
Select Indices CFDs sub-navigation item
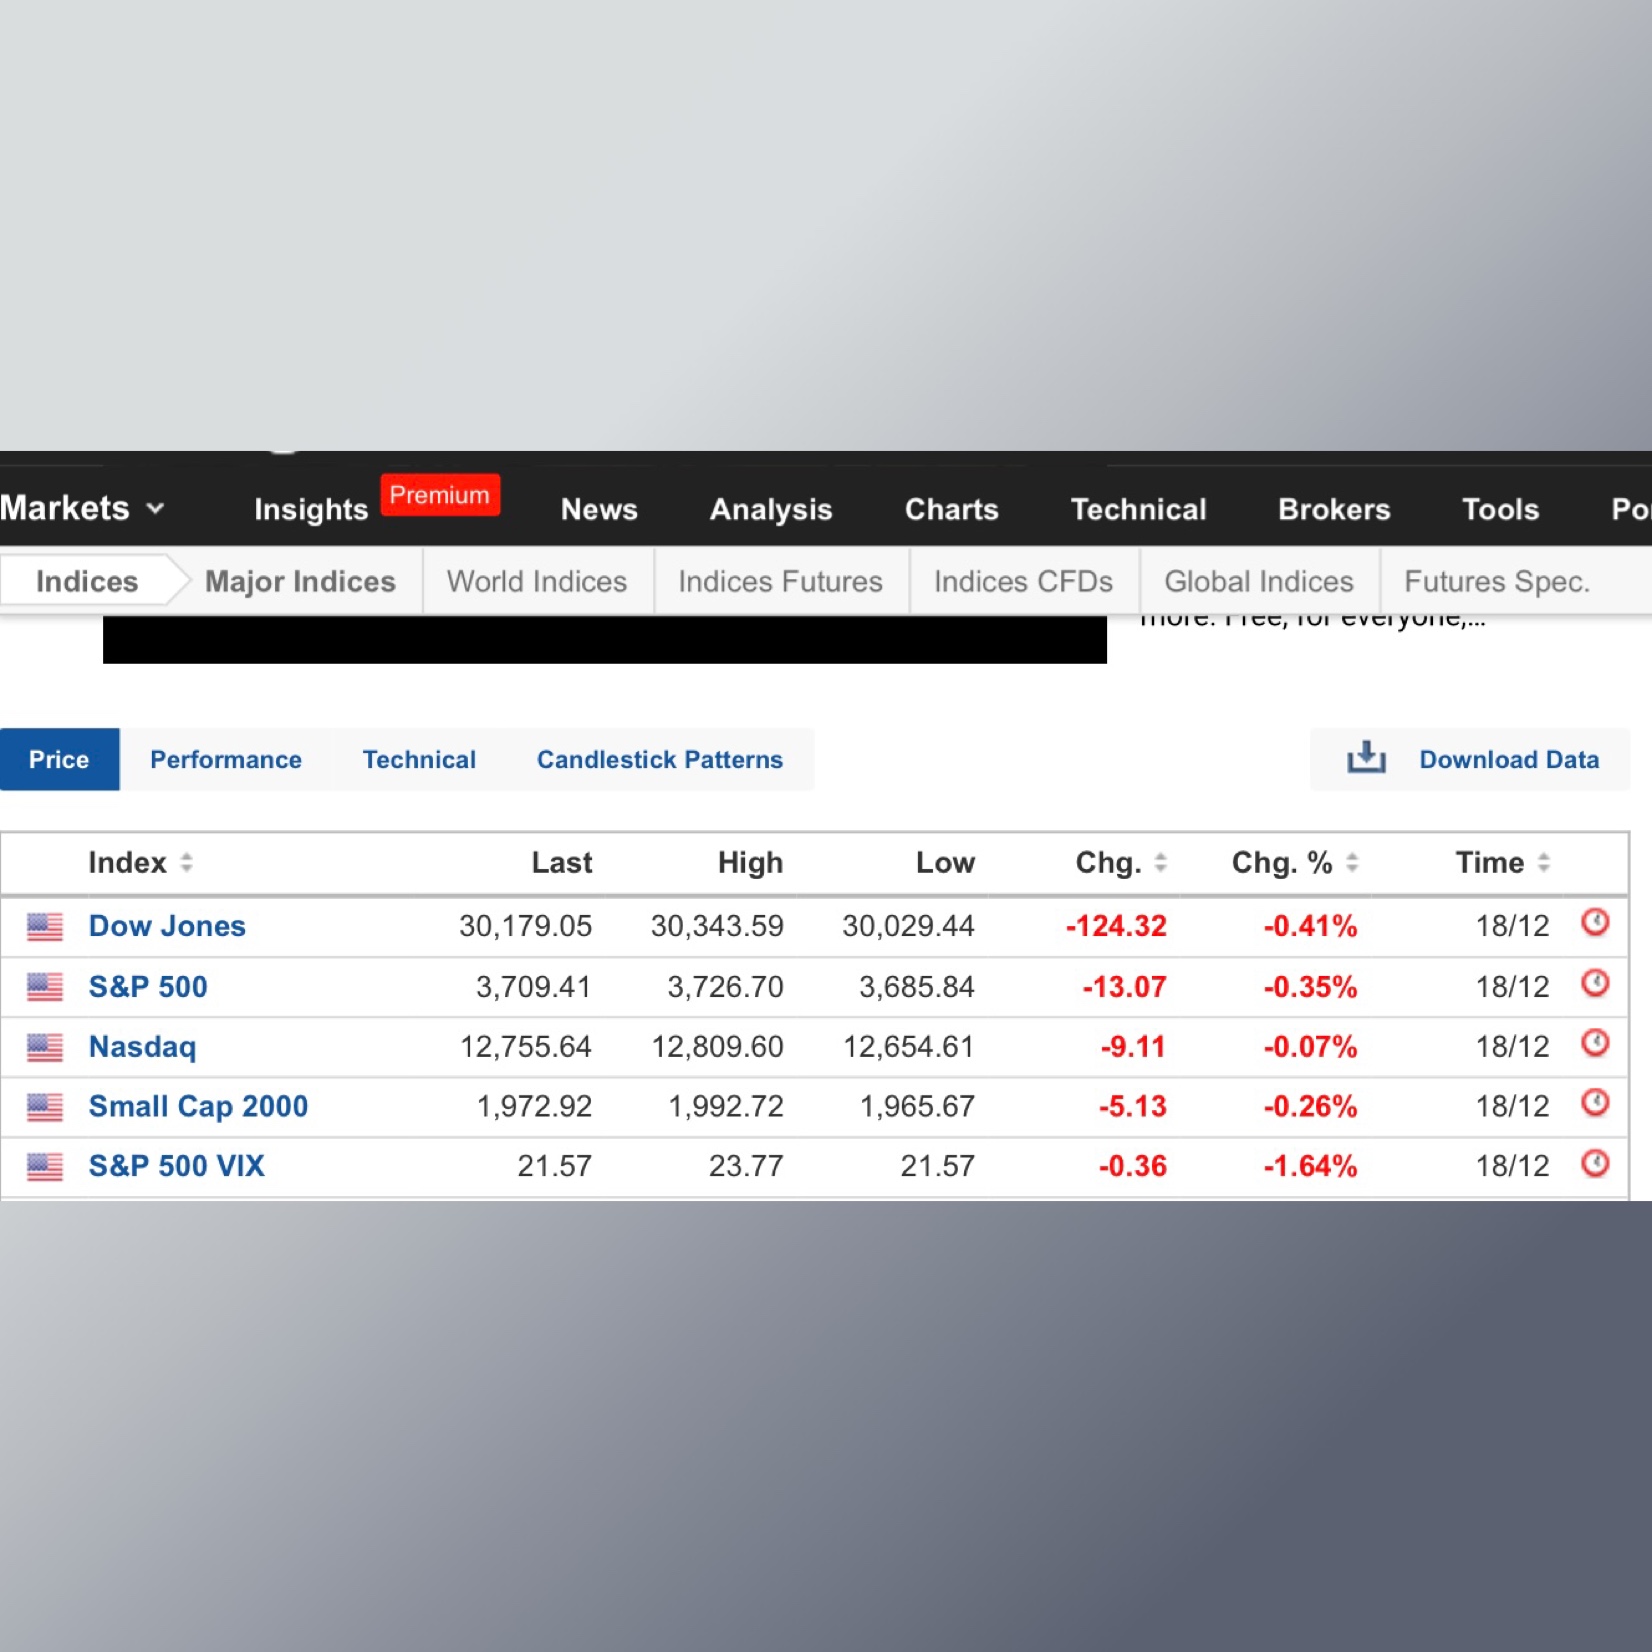[1023, 581]
